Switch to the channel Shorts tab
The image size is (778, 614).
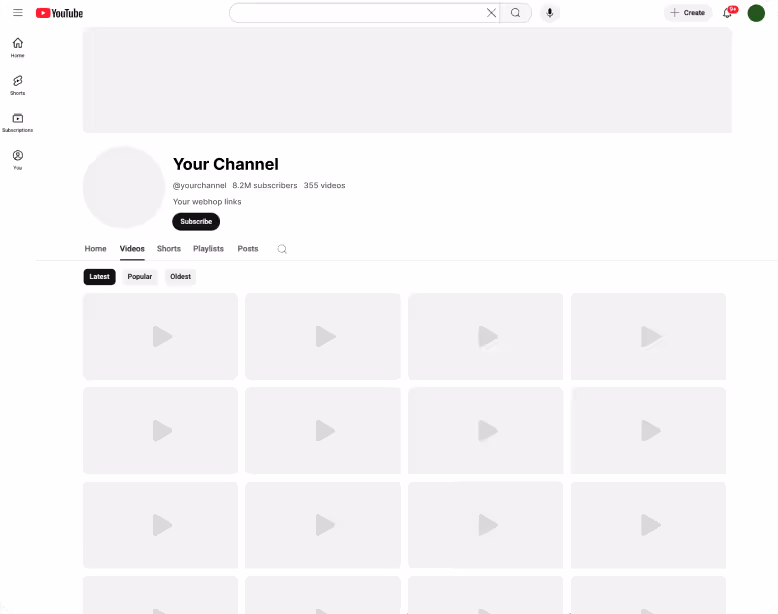tap(169, 248)
